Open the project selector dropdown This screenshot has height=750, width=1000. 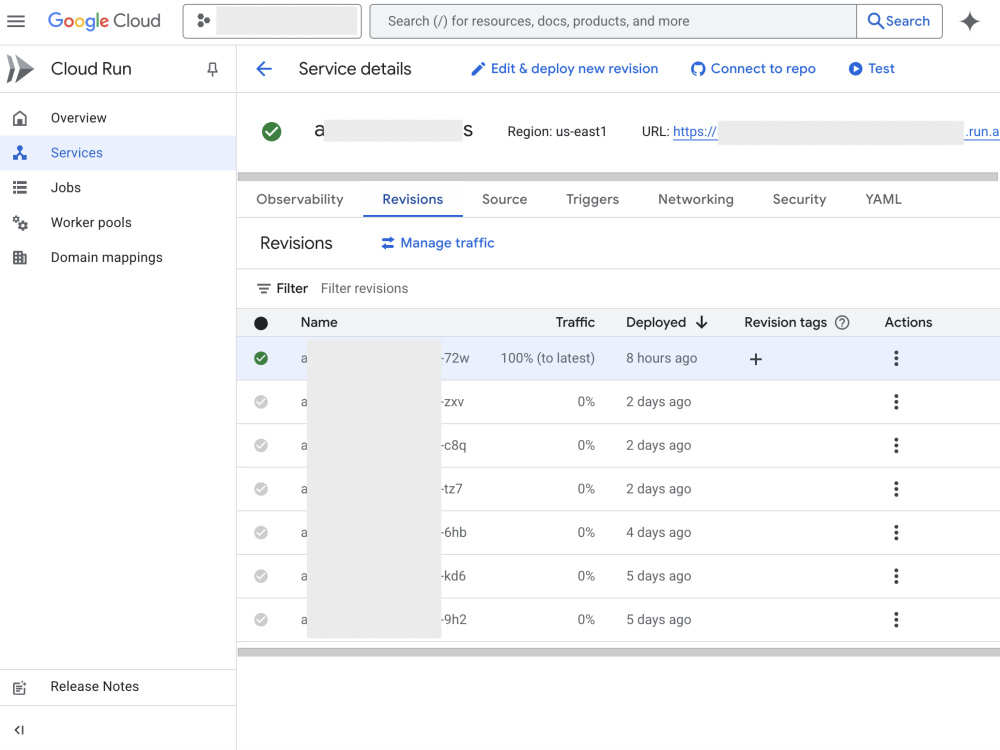click(x=272, y=21)
